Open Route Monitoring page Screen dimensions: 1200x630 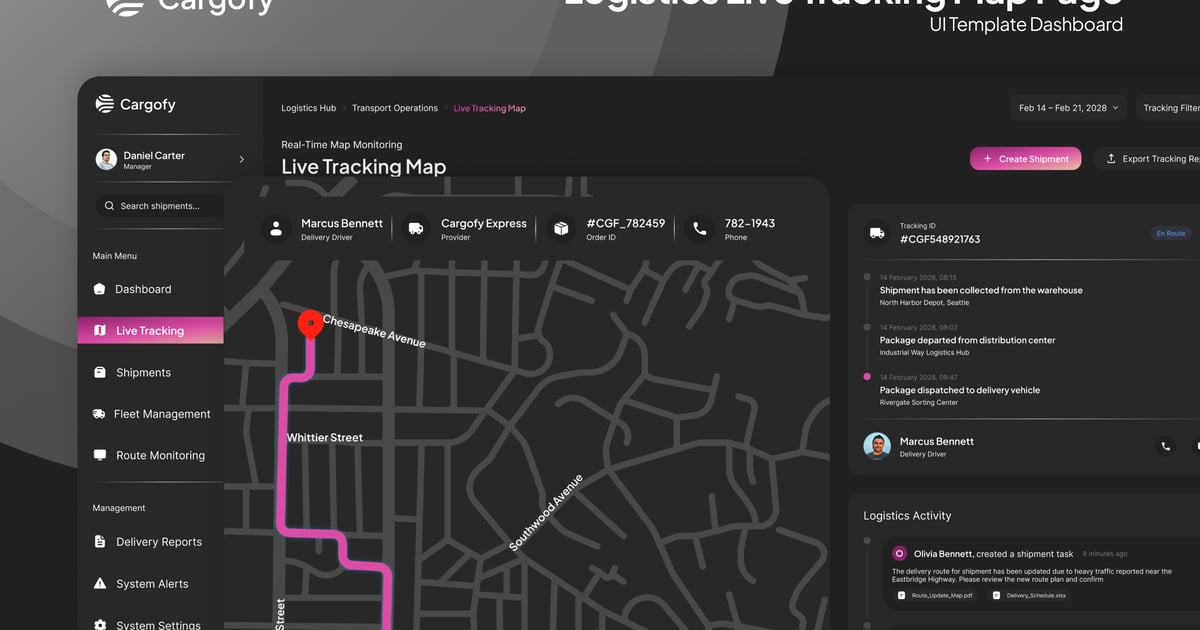(x=160, y=456)
